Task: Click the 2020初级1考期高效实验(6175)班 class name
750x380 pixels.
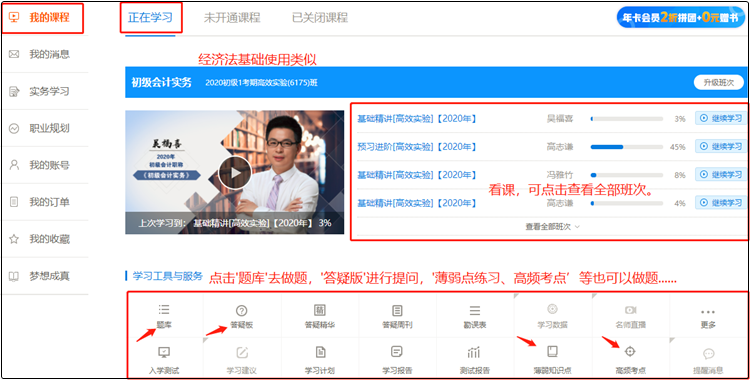Action: pyautogui.click(x=261, y=83)
